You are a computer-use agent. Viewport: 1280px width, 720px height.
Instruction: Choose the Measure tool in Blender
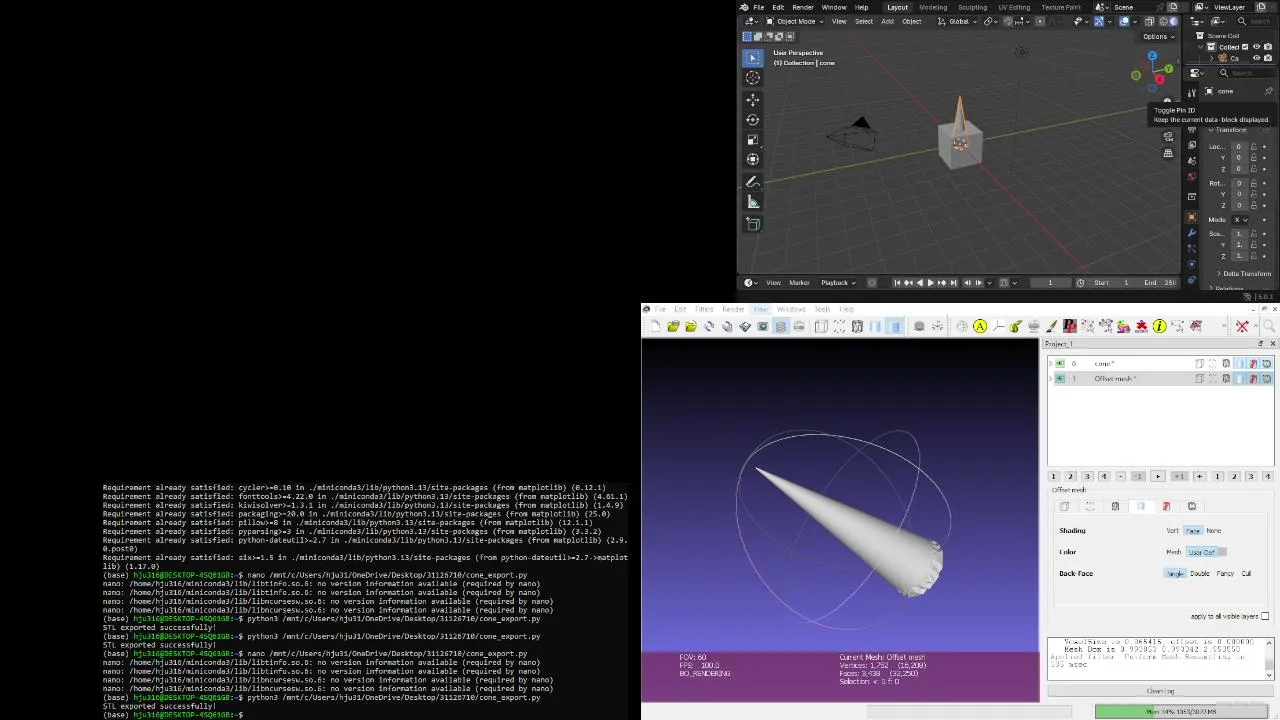pyautogui.click(x=753, y=202)
